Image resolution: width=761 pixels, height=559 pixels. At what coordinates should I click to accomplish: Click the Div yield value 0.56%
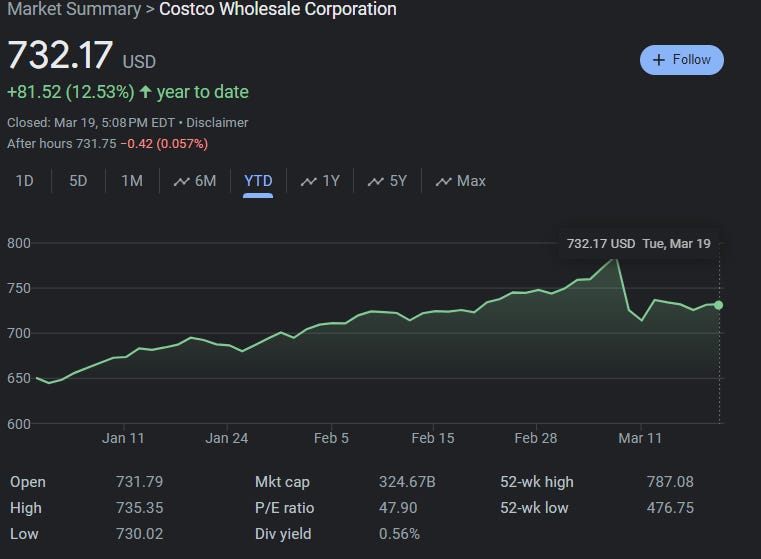[x=399, y=534]
